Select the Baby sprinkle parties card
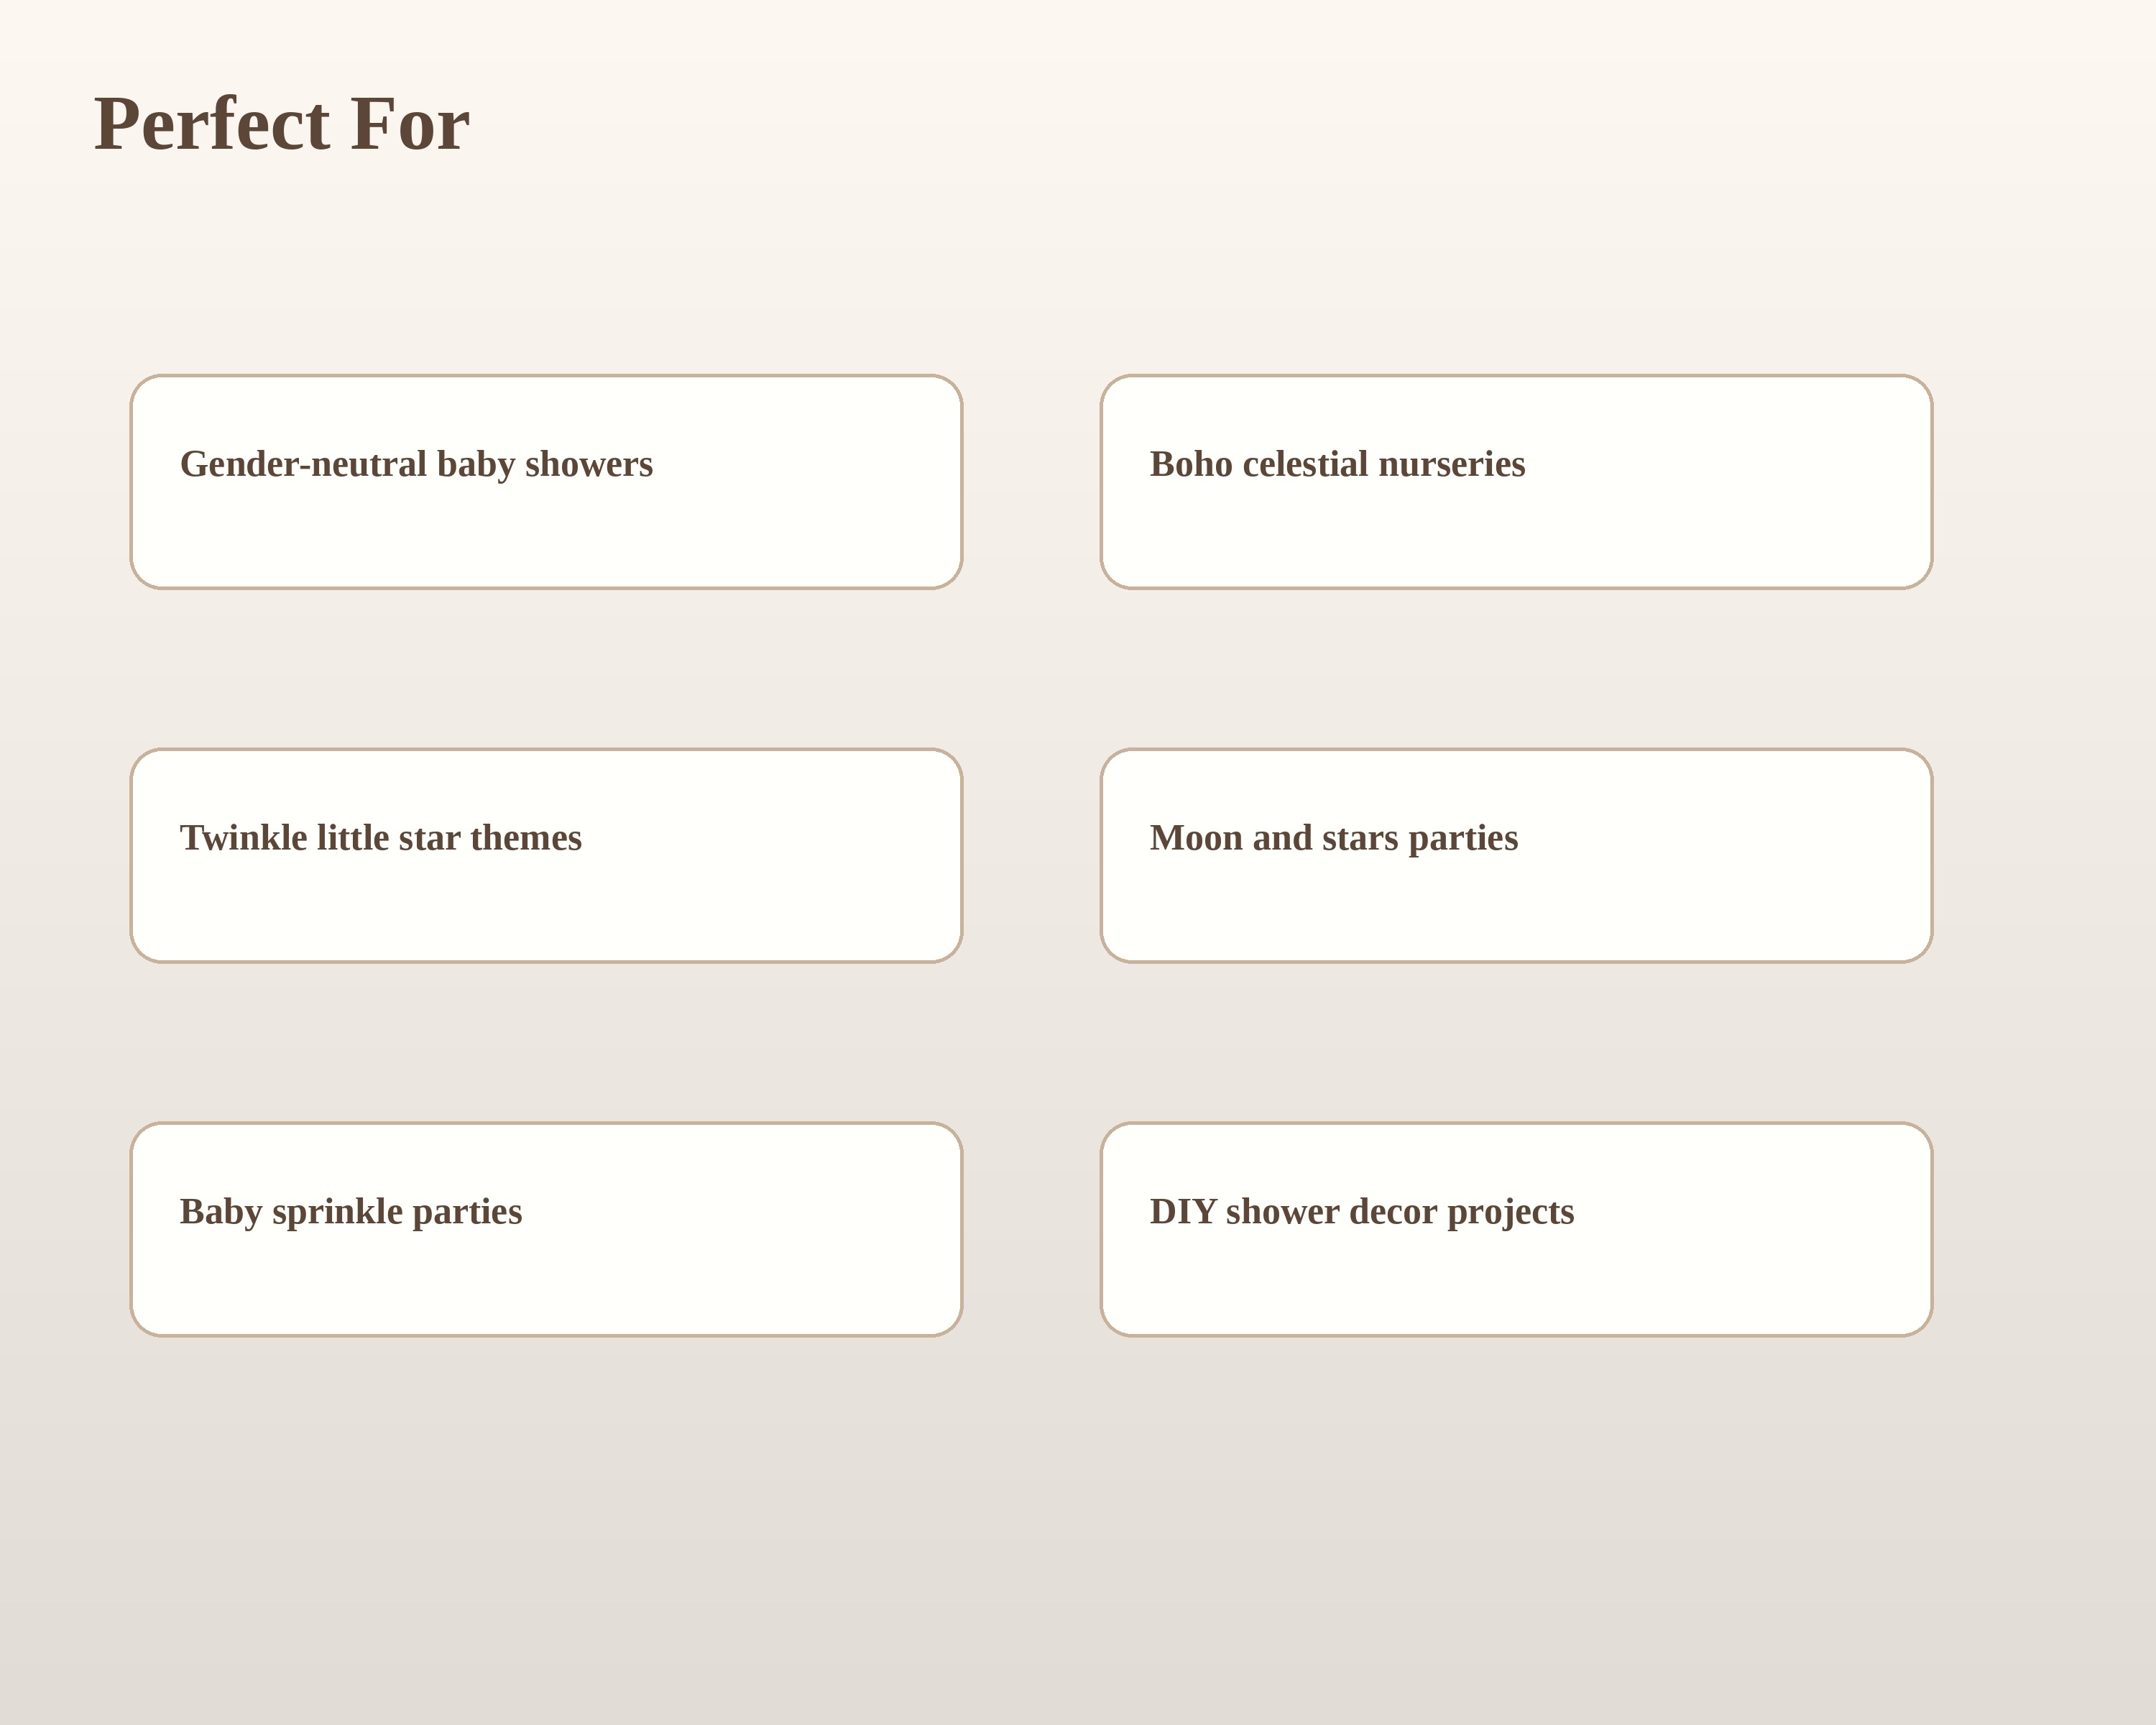 click(x=546, y=1229)
